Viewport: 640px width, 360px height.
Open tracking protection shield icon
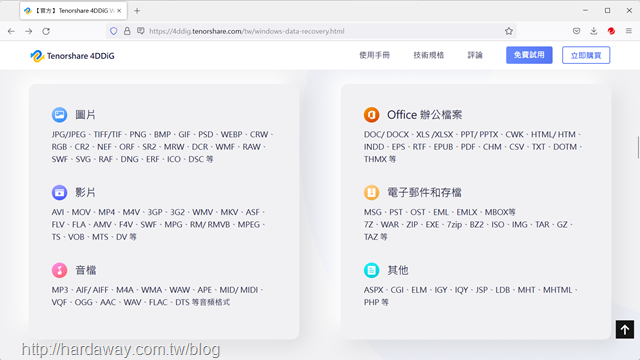click(113, 31)
